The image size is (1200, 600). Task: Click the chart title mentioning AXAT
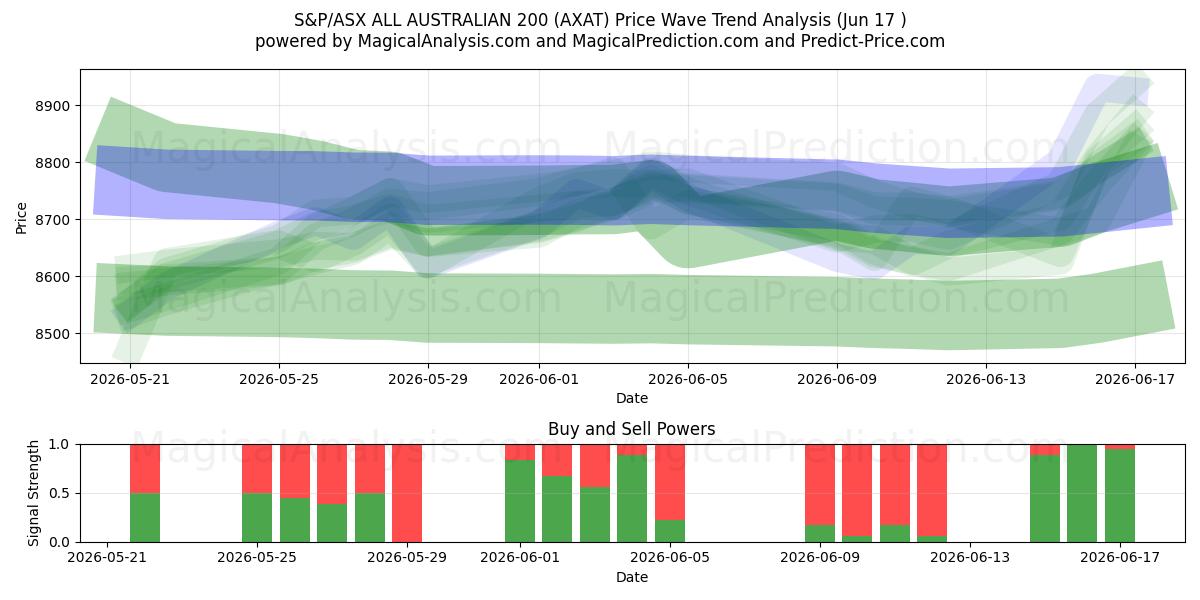point(600,20)
